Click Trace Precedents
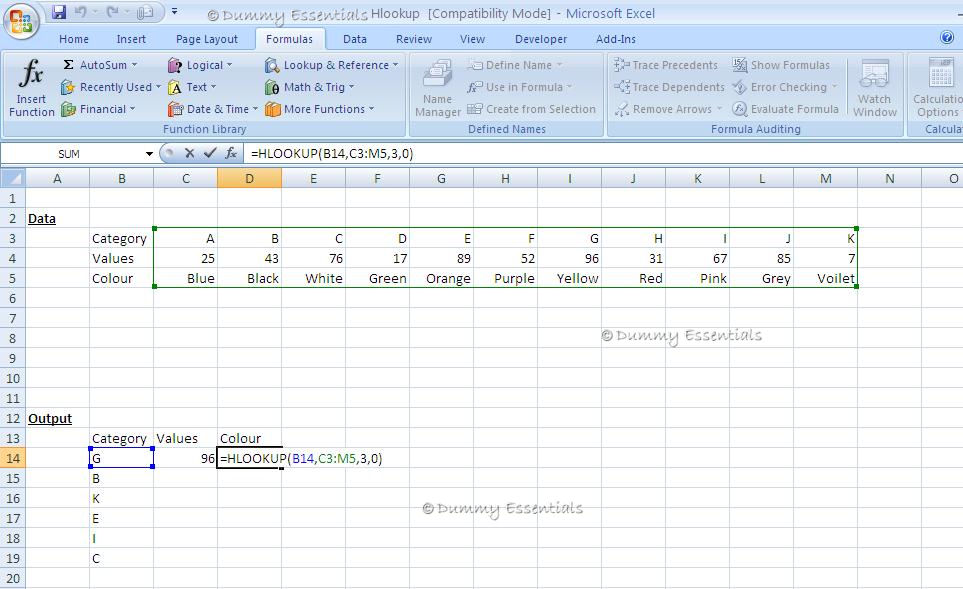963x589 pixels. pyautogui.click(x=666, y=65)
